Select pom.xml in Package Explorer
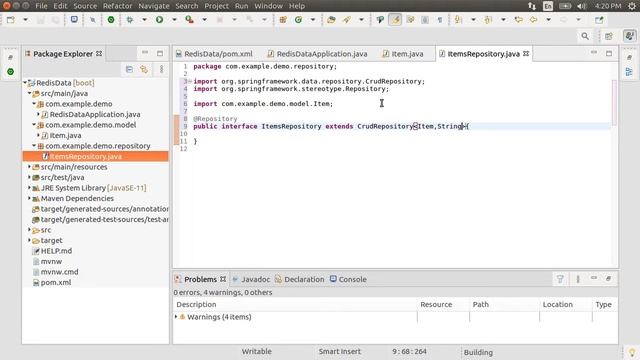This screenshot has height=360, width=640. point(56,282)
